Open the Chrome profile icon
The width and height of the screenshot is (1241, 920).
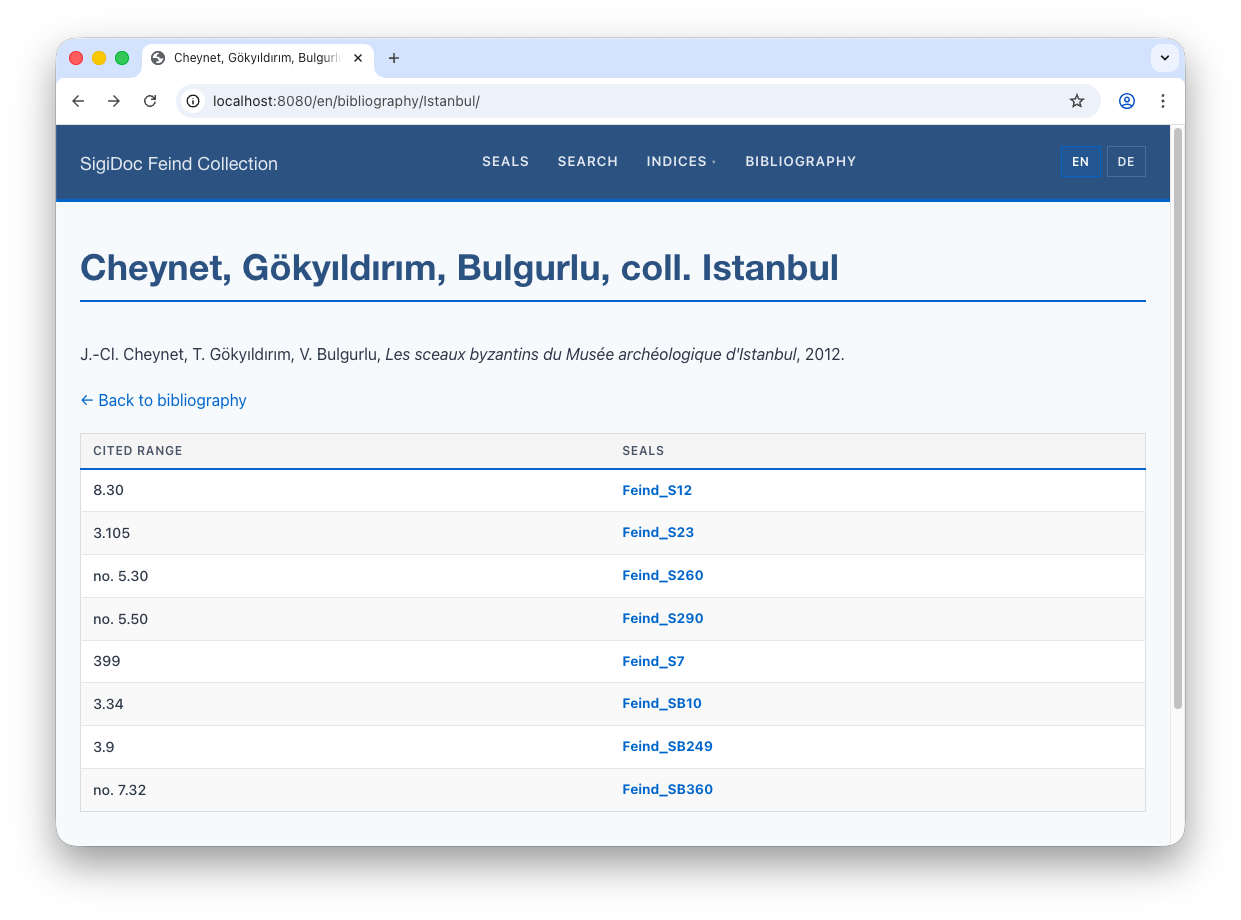click(x=1127, y=101)
